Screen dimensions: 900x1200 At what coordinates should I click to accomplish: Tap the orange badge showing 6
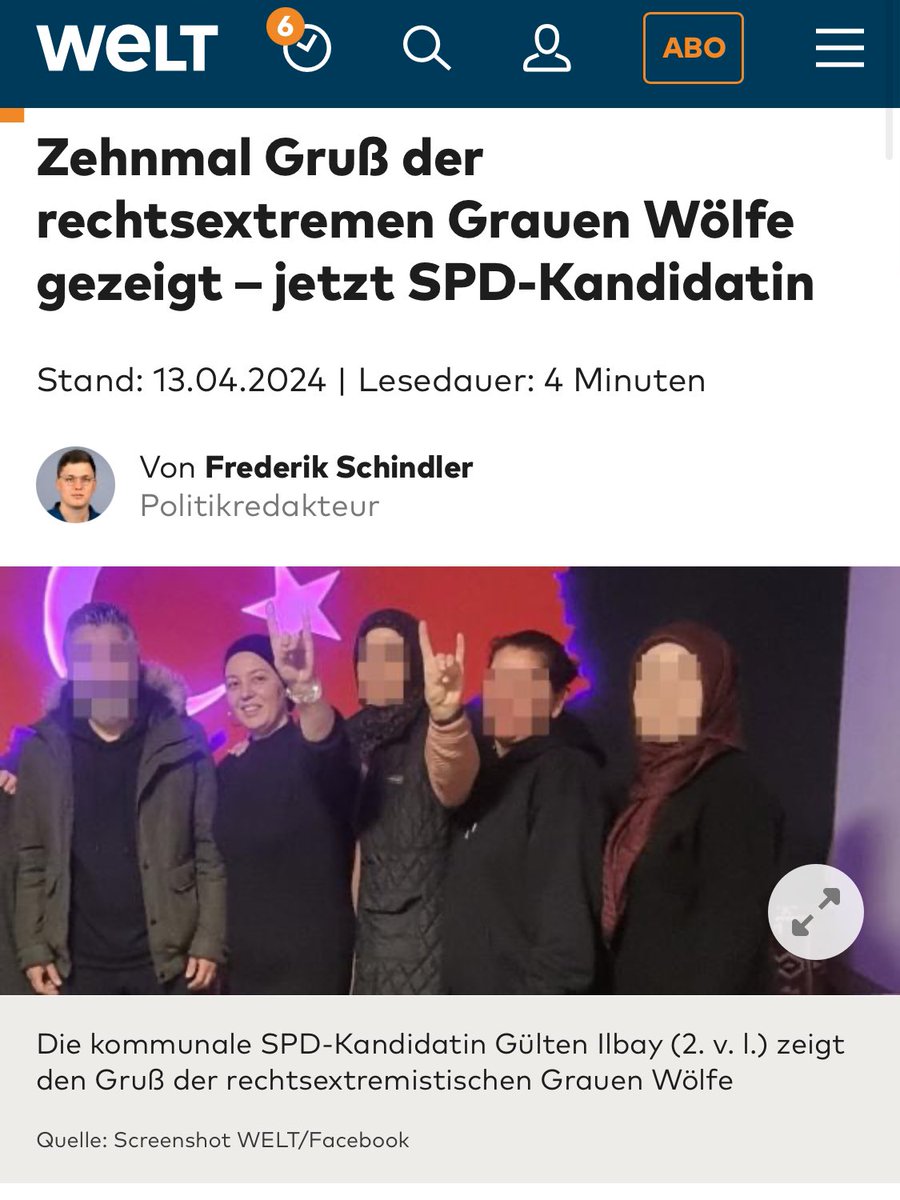285,27
